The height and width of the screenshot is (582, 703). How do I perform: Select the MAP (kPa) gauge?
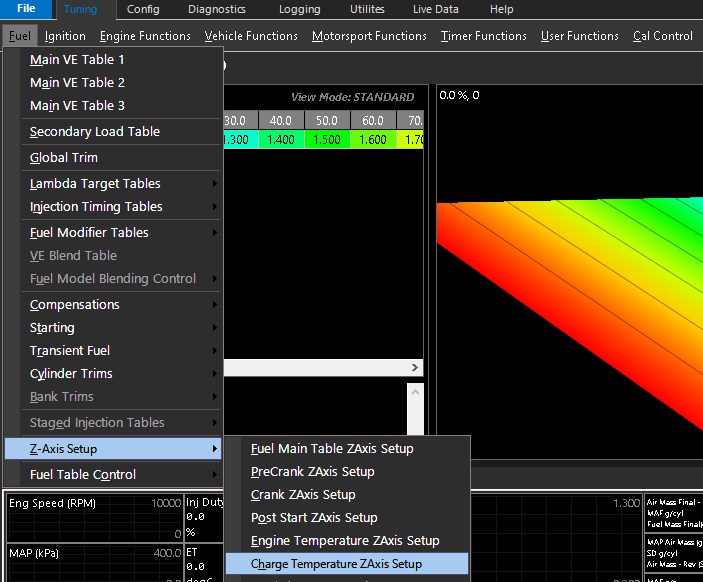click(x=95, y=563)
